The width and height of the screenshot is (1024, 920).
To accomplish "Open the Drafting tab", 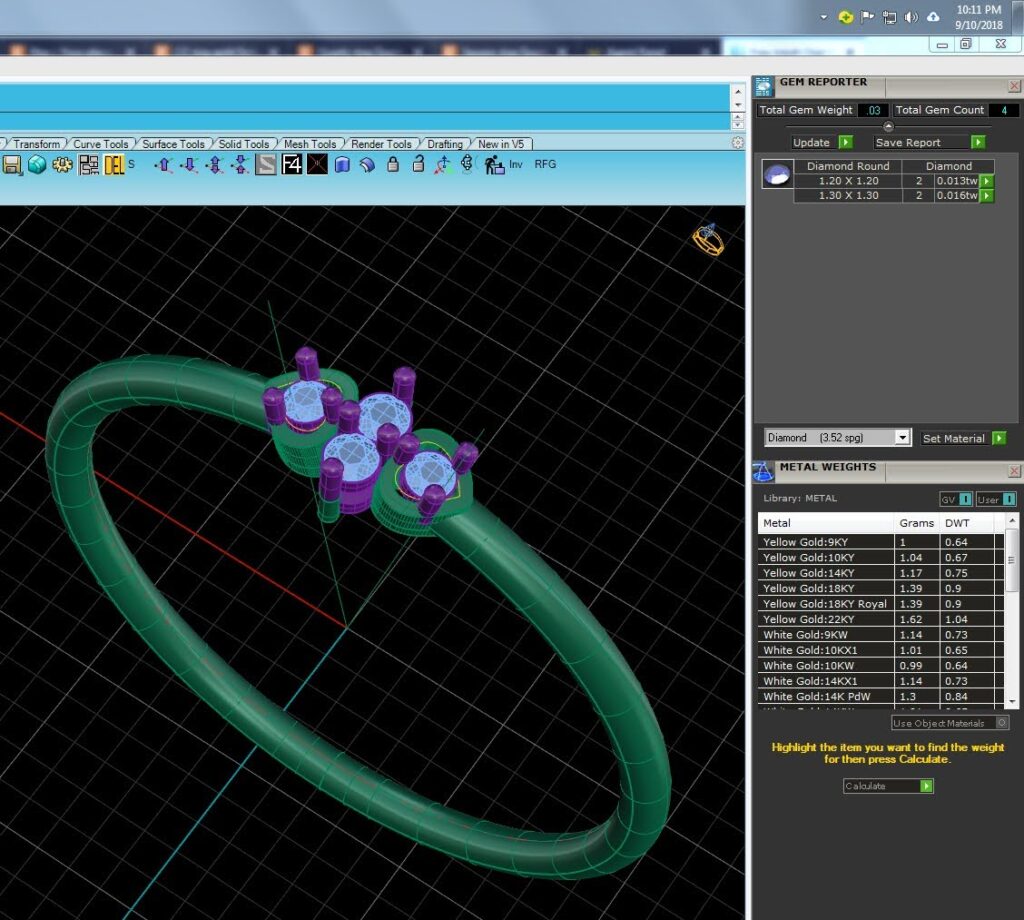I will click(445, 144).
